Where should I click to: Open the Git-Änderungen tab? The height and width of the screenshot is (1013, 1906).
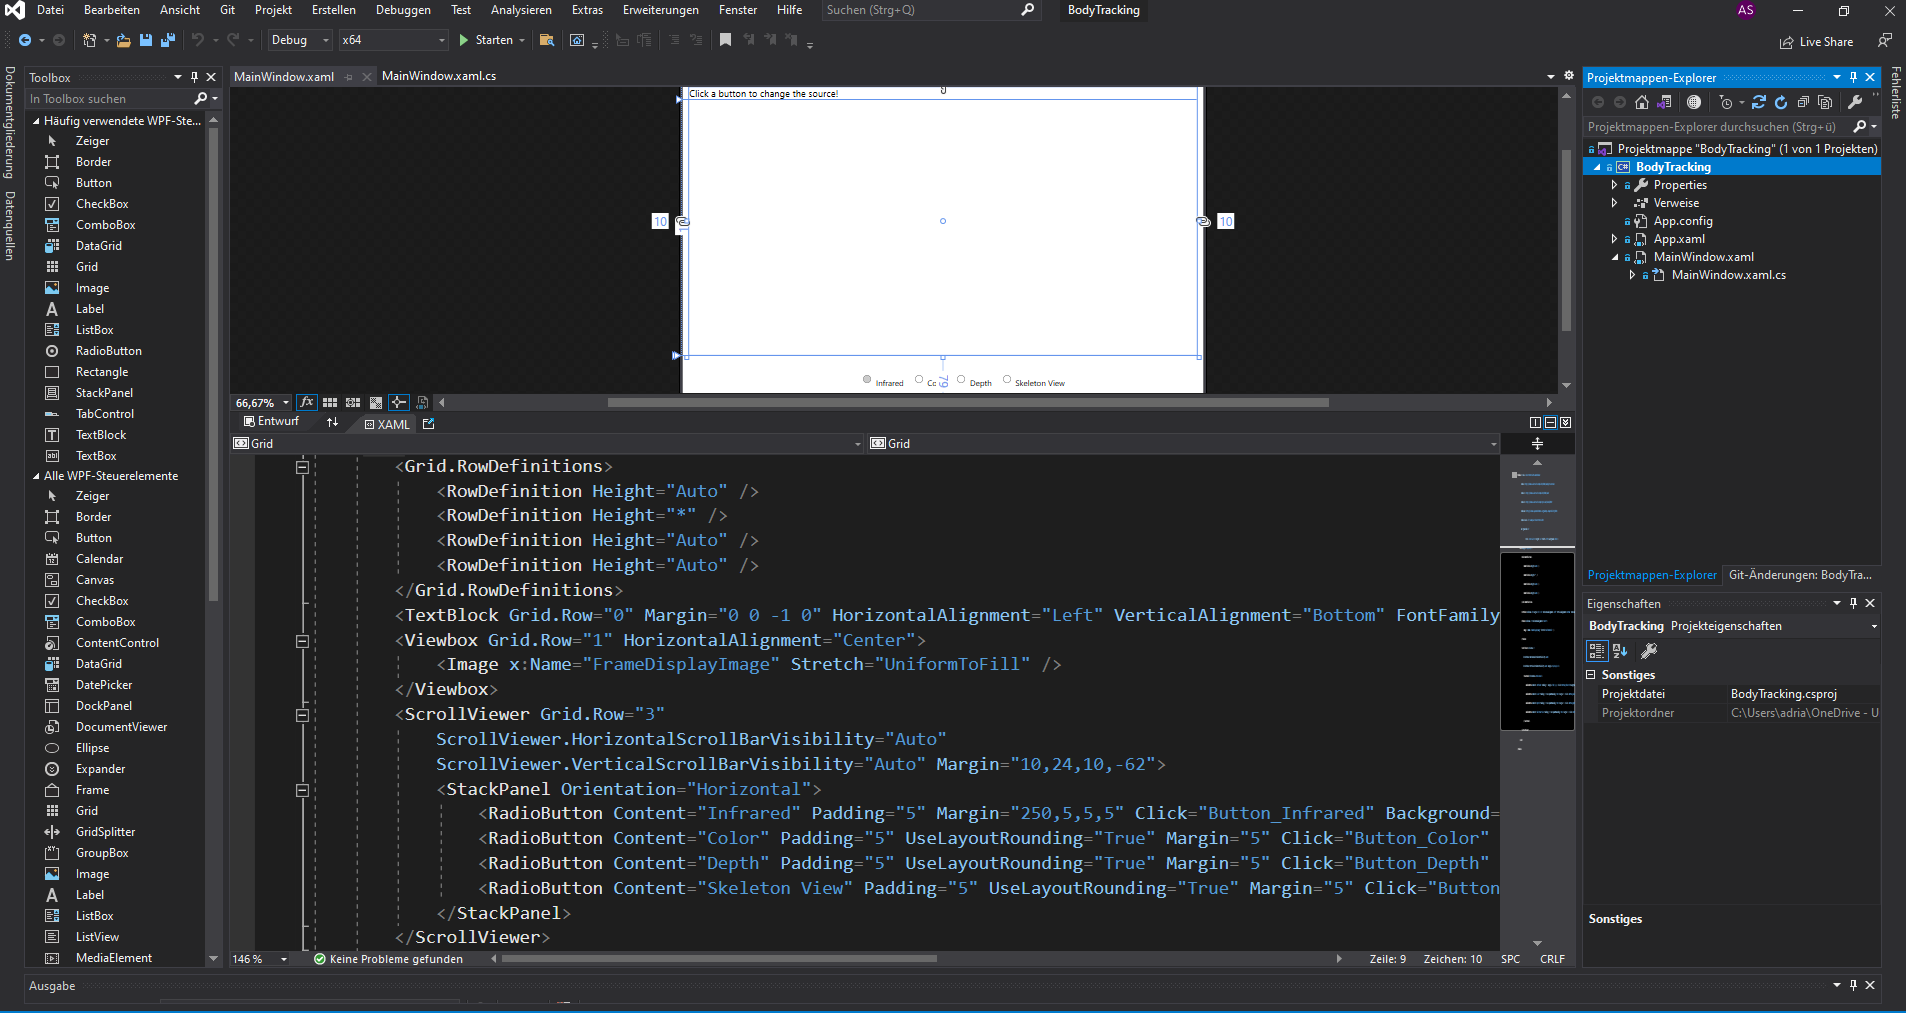click(x=1800, y=575)
